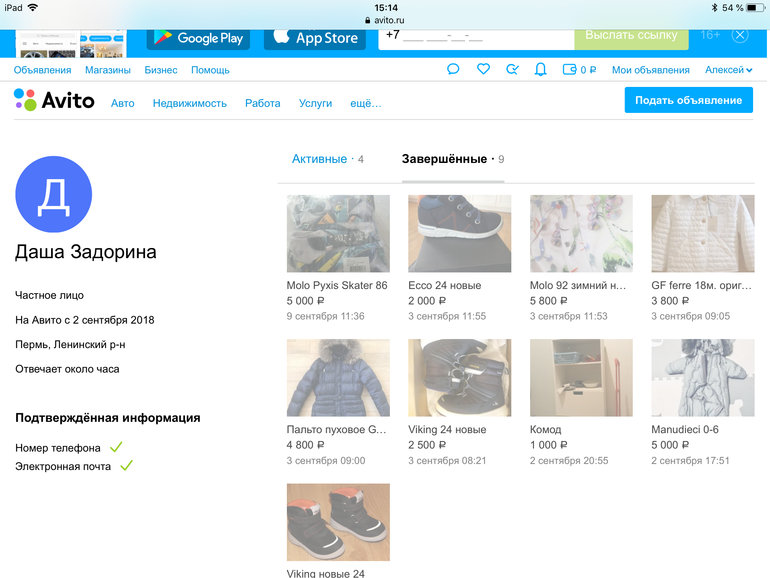Screen dimensions: 770x578
Task: Select the Завершённые tab
Action: click(445, 159)
